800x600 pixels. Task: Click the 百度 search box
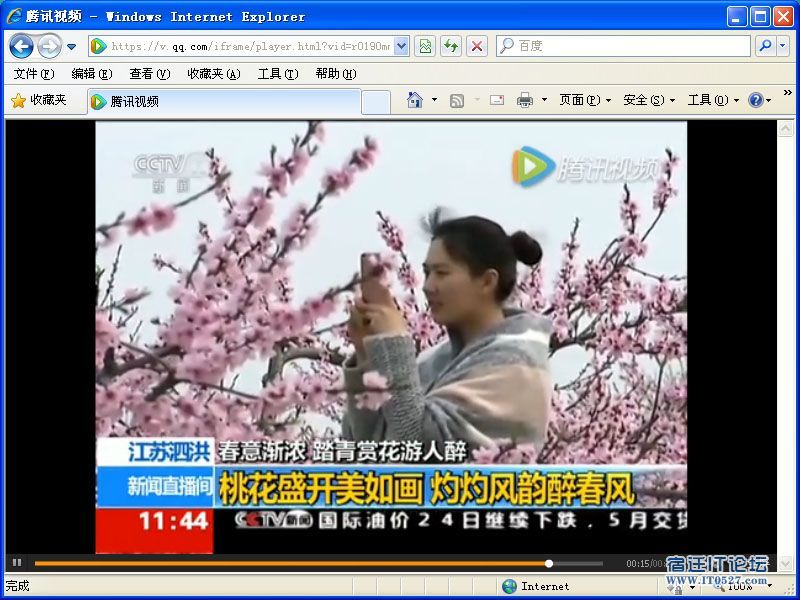(623, 46)
